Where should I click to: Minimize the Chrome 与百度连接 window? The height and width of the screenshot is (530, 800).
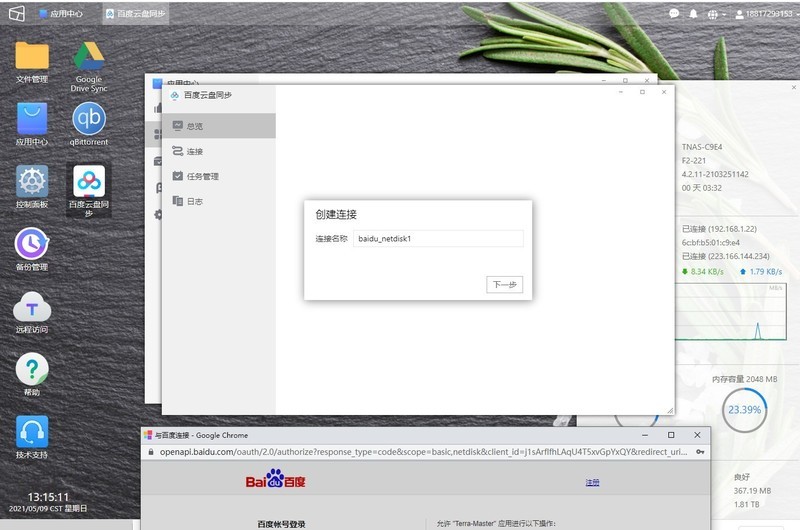[645, 435]
